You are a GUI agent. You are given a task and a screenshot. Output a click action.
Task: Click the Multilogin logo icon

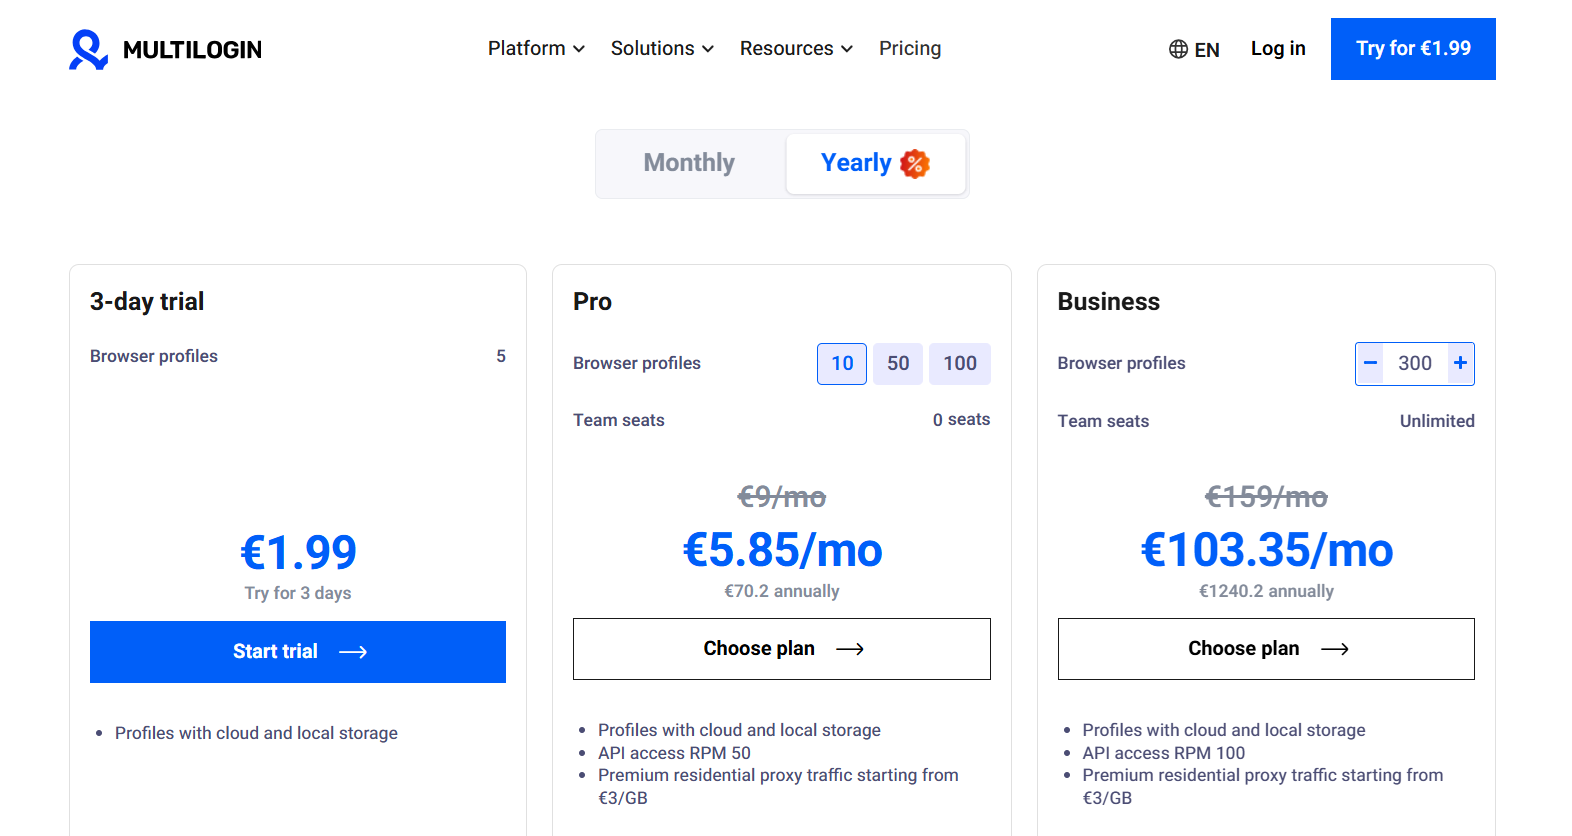coord(88,49)
